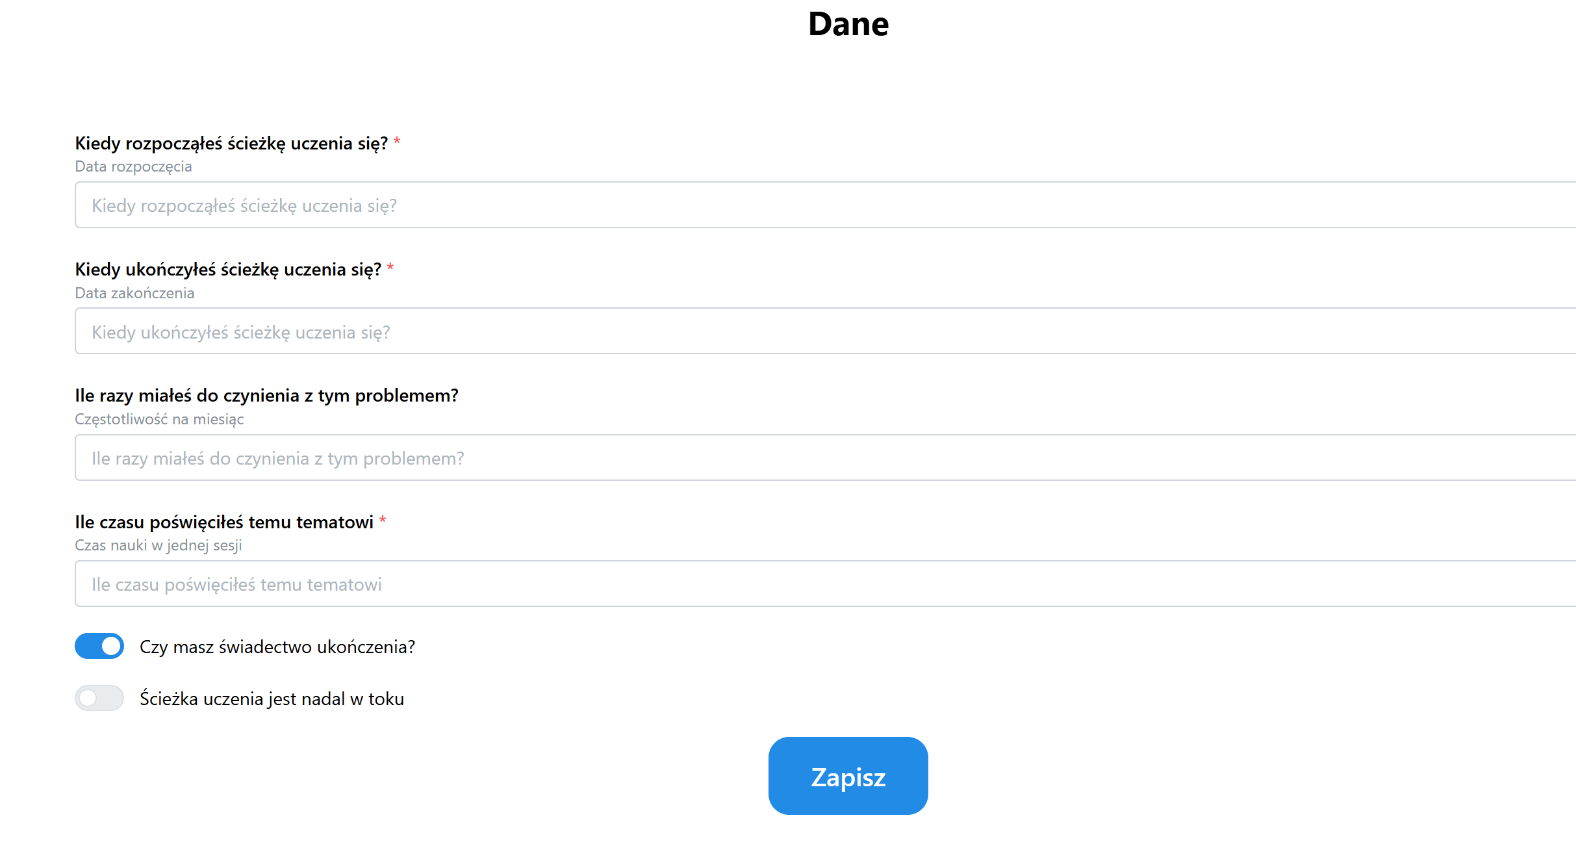
Task: Click the 'Ile czasu poświęciłeś temu tematowi' label
Action: point(224,522)
